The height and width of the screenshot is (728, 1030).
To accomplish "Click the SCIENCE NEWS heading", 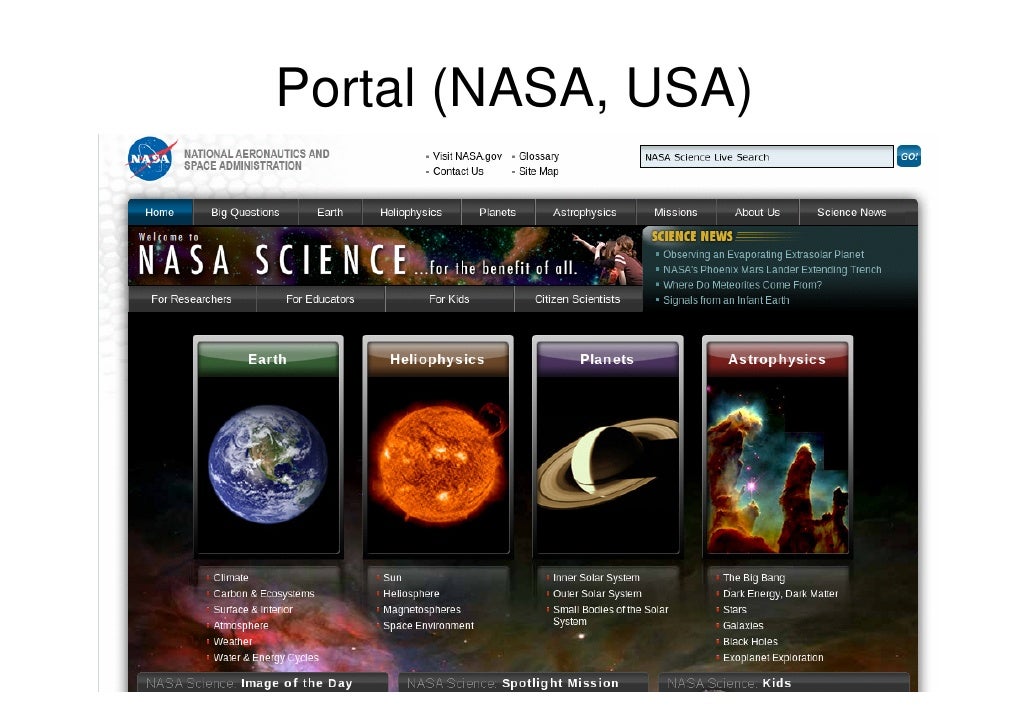I will coord(692,236).
